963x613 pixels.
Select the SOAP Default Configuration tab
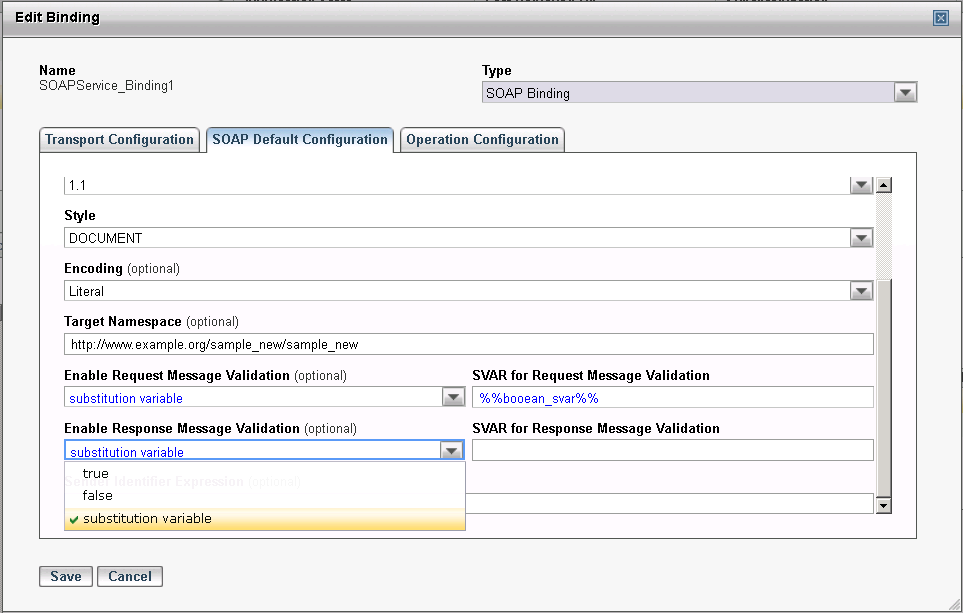(299, 140)
